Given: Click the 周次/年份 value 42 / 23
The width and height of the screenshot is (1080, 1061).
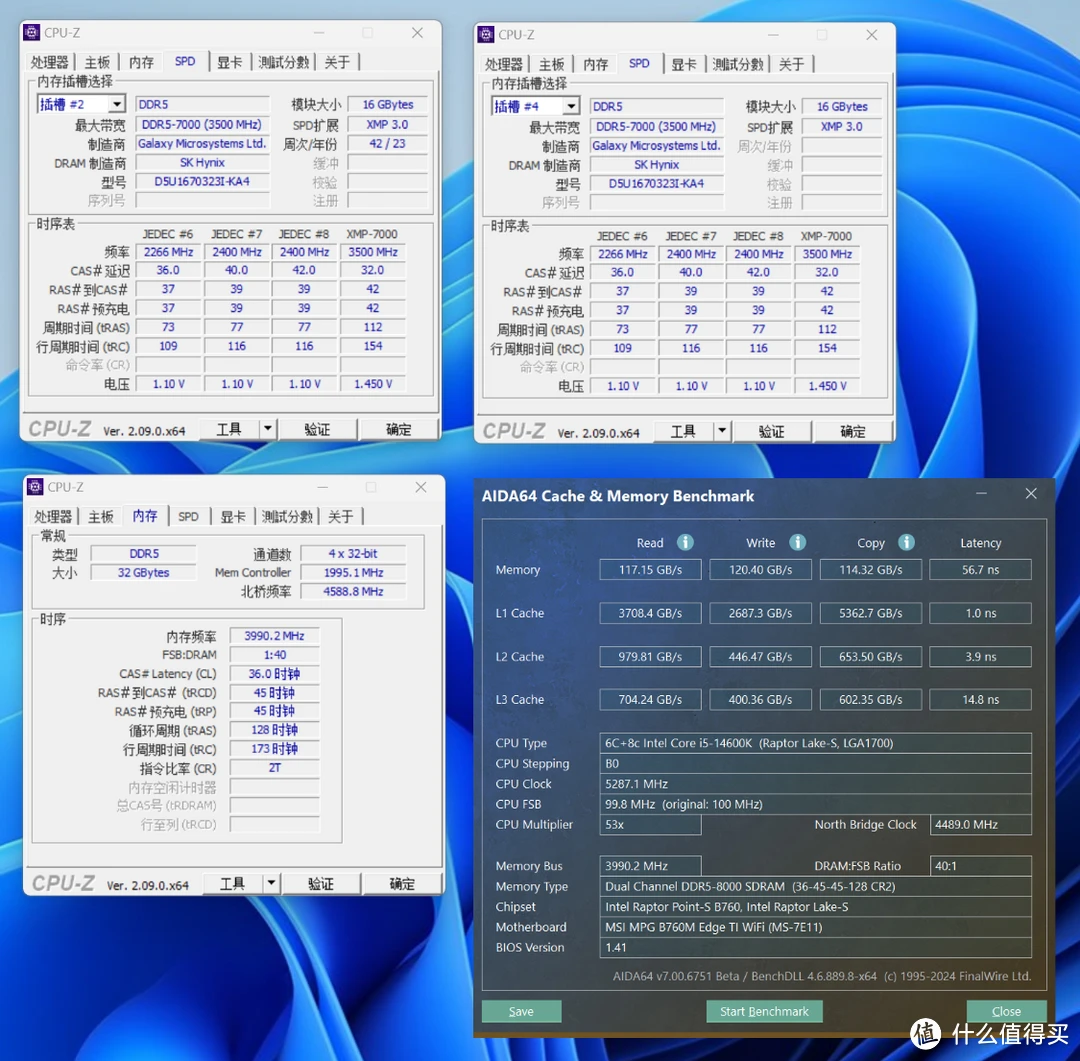Looking at the screenshot, I should [388, 143].
